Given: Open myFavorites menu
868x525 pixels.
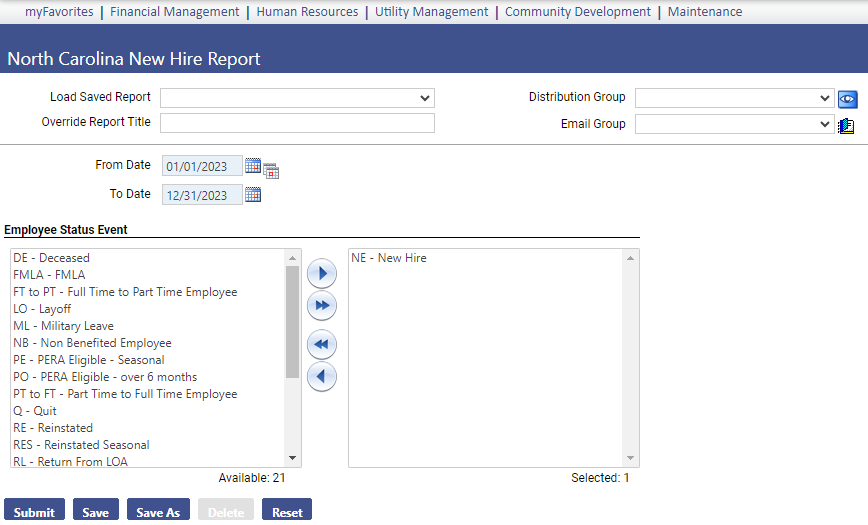Looking at the screenshot, I should pos(59,12).
